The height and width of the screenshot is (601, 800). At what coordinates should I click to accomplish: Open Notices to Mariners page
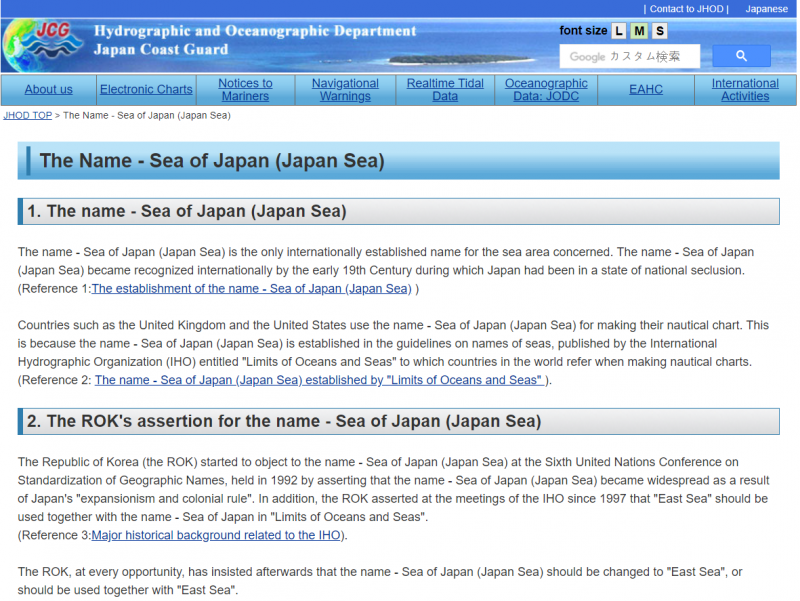click(245, 90)
